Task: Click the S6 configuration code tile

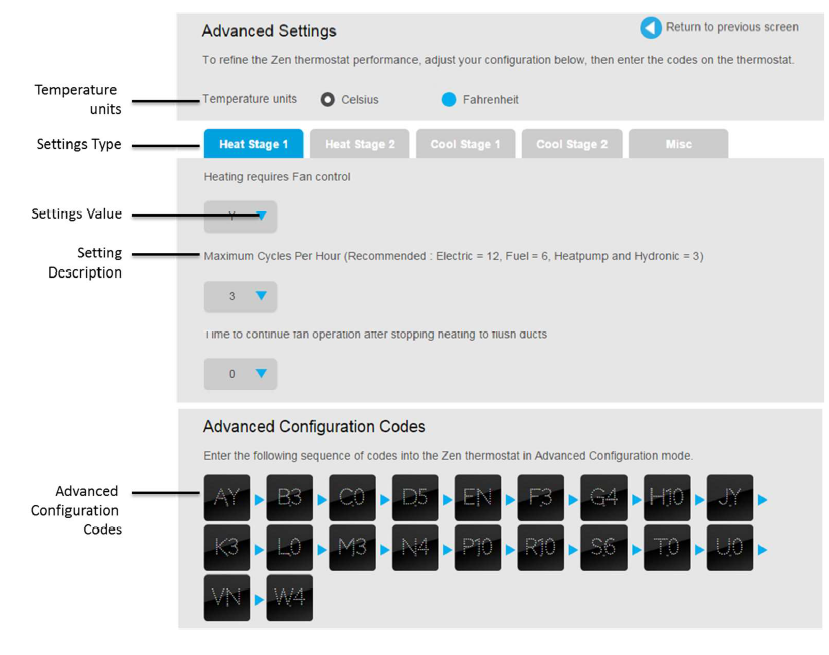Action: click(604, 548)
